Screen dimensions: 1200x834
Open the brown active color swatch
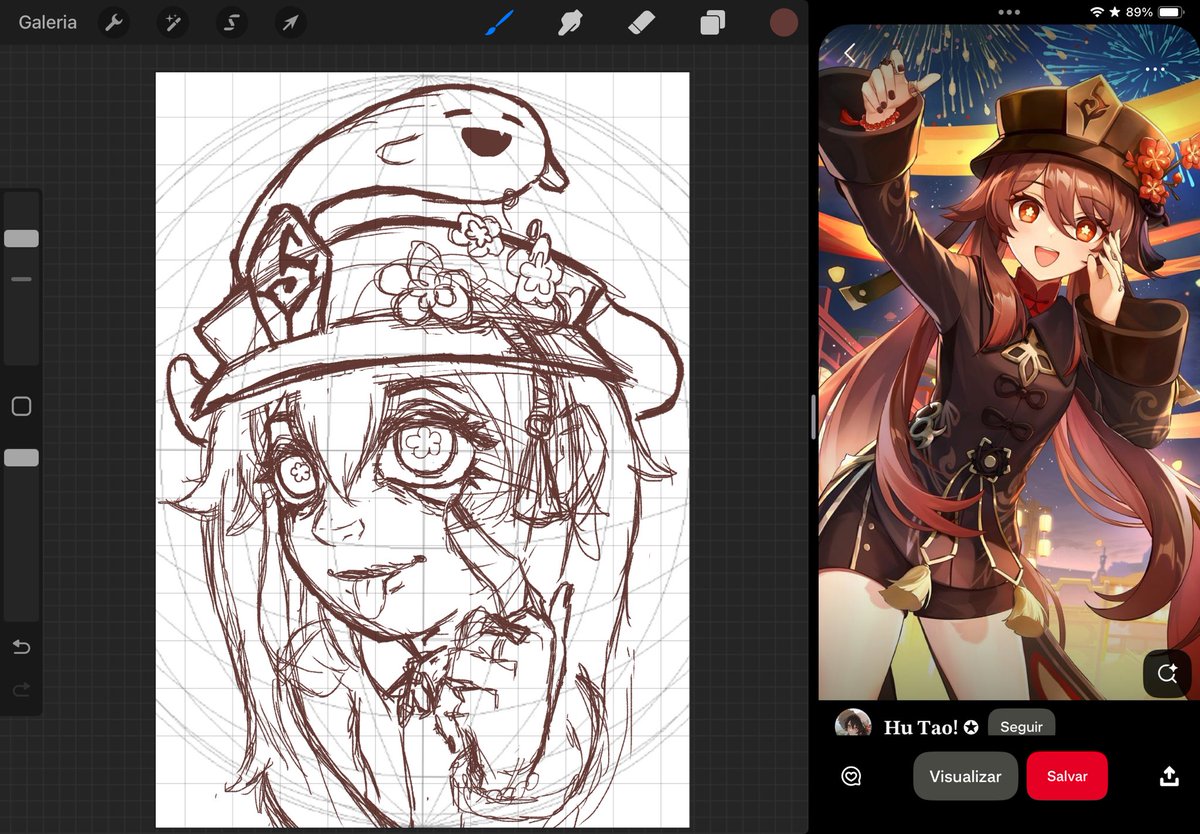(784, 22)
